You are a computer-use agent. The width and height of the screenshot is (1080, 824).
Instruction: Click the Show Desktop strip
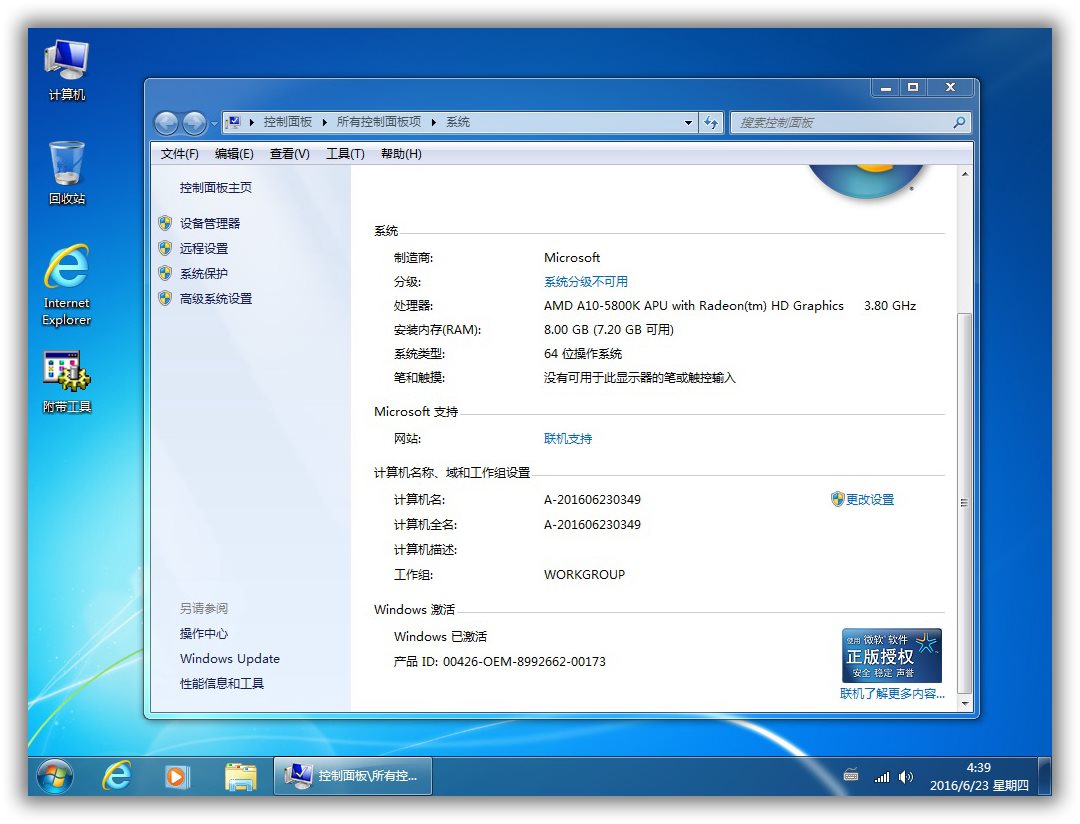(x=1045, y=776)
